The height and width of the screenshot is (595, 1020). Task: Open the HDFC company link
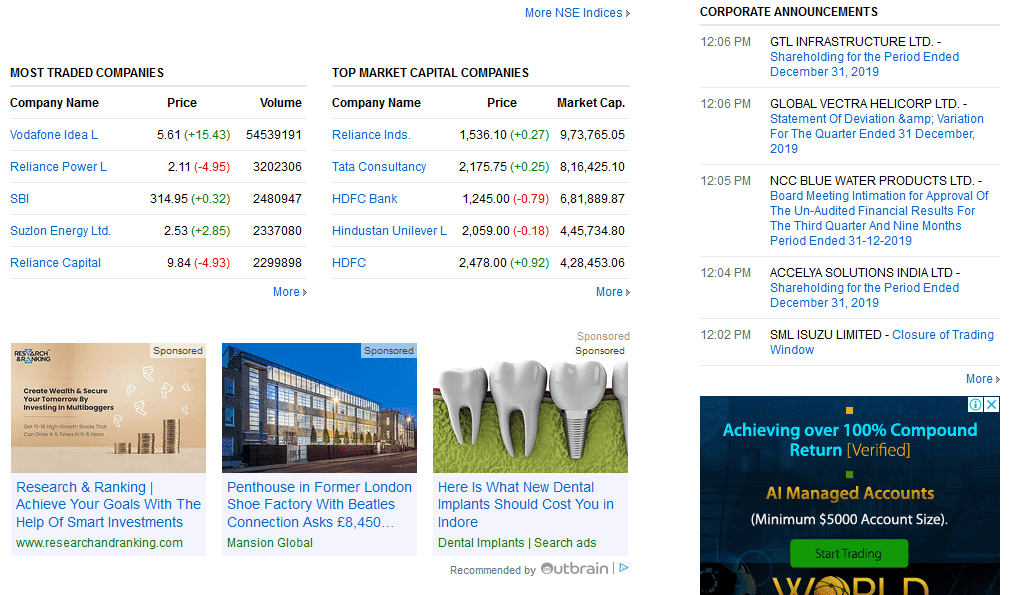coord(349,263)
